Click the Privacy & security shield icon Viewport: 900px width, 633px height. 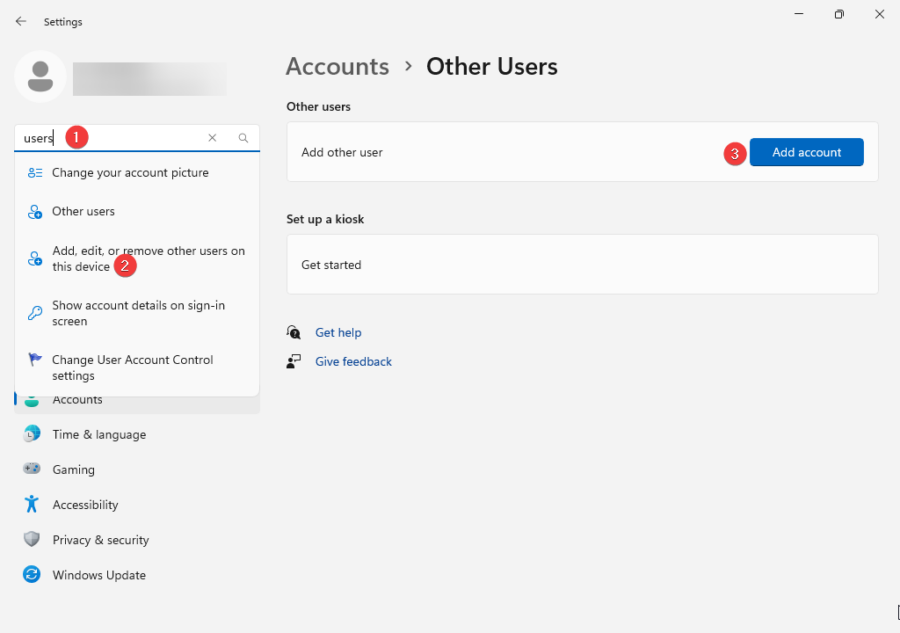click(32, 539)
